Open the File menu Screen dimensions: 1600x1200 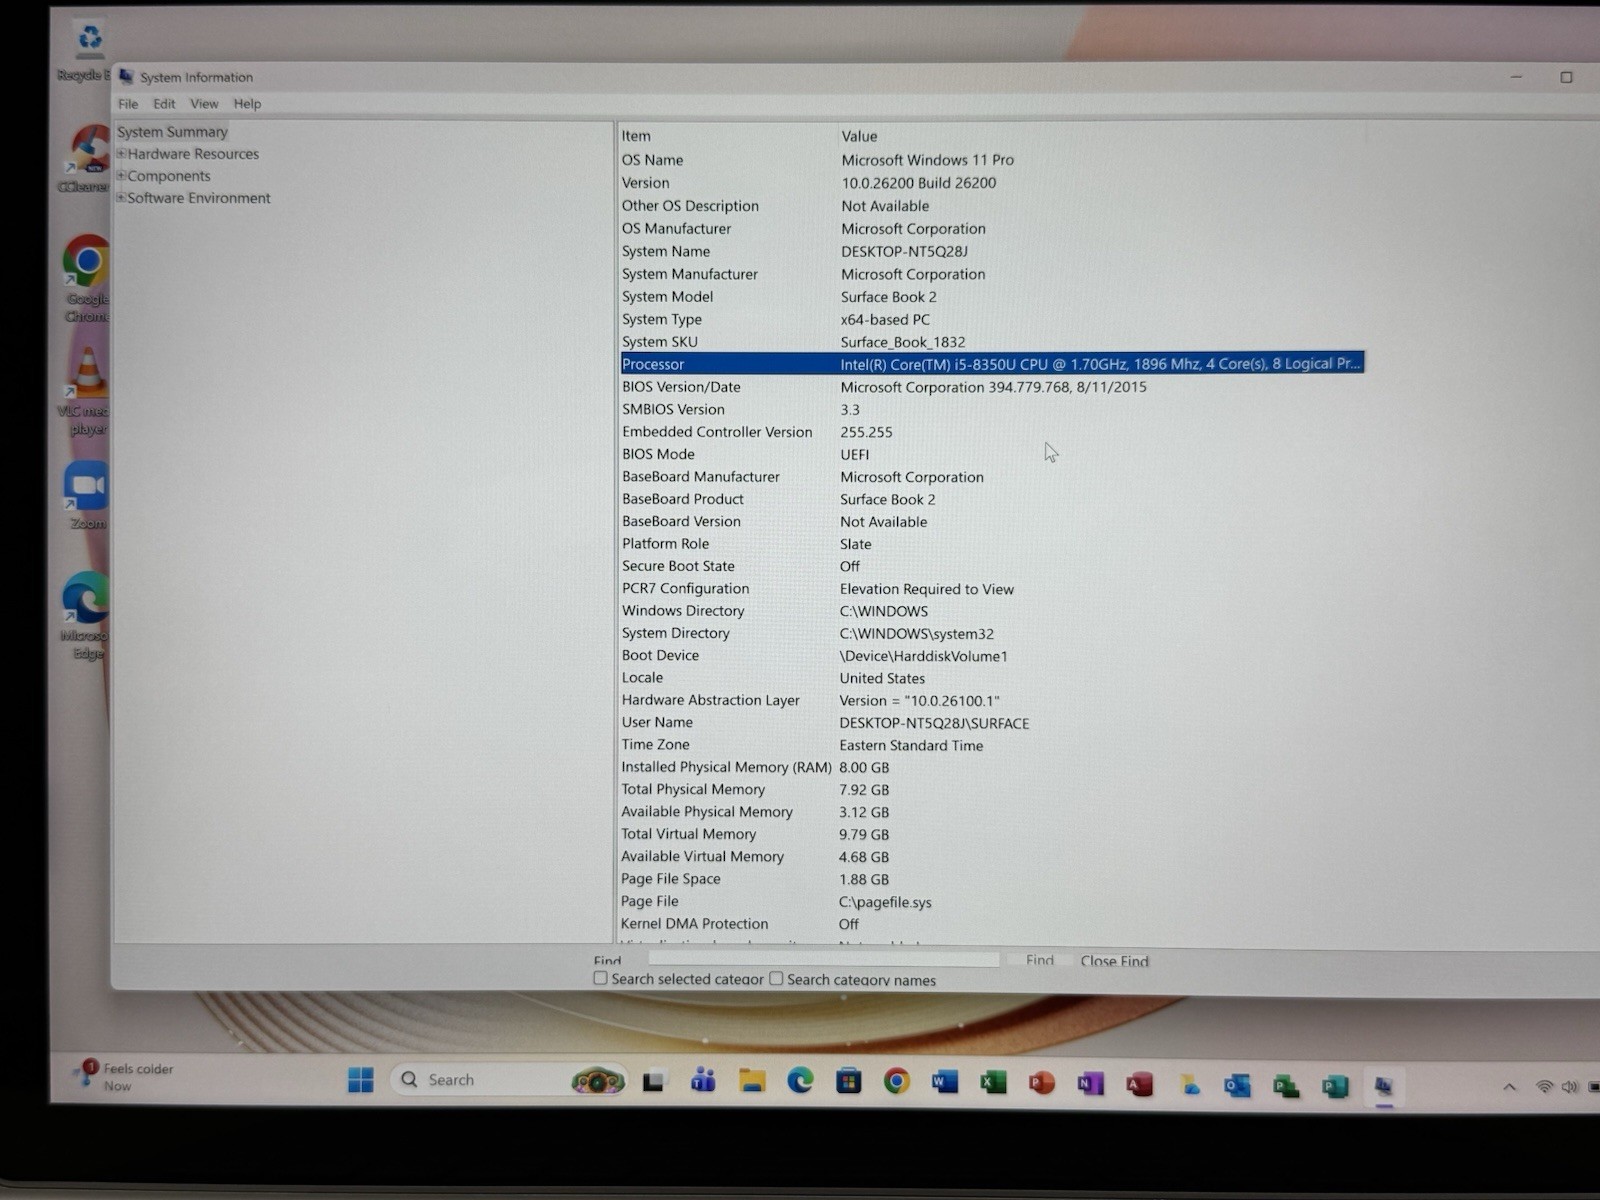pos(128,104)
